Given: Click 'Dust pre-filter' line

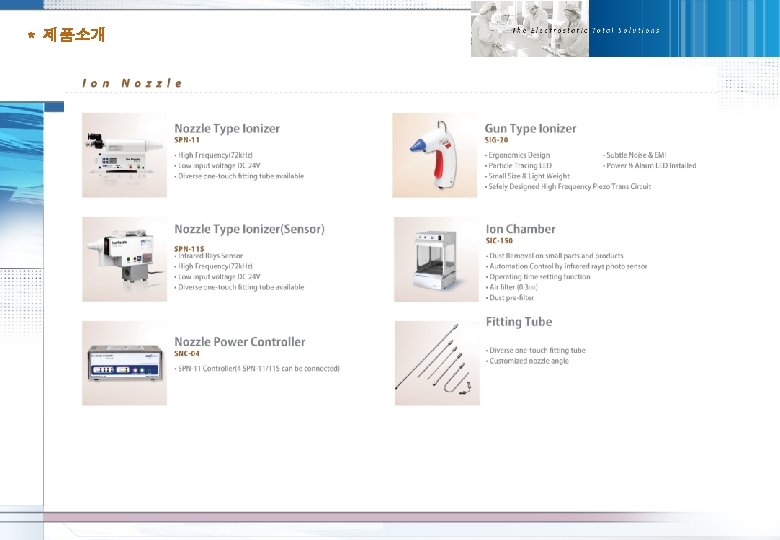Looking at the screenshot, I should (510, 298).
